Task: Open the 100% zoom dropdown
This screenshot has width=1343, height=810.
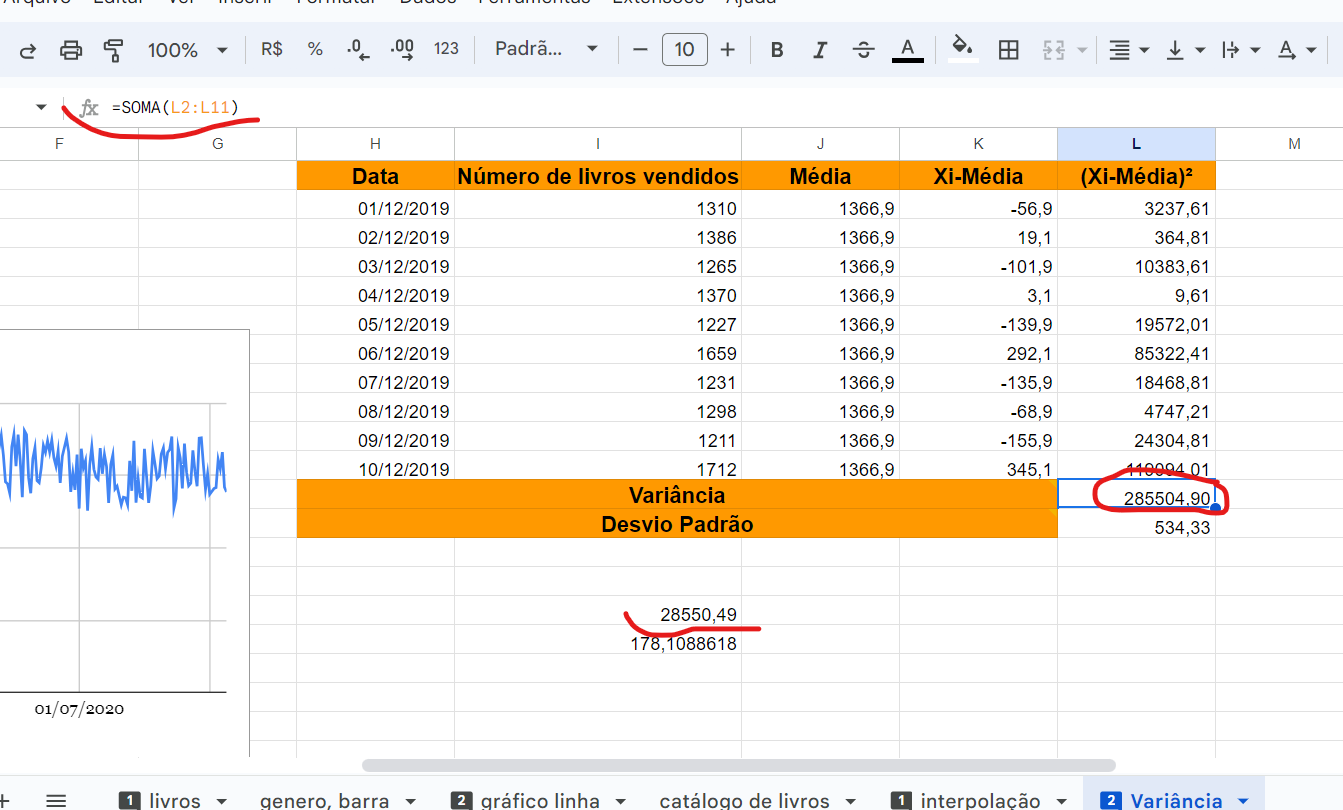Action: coord(188,50)
